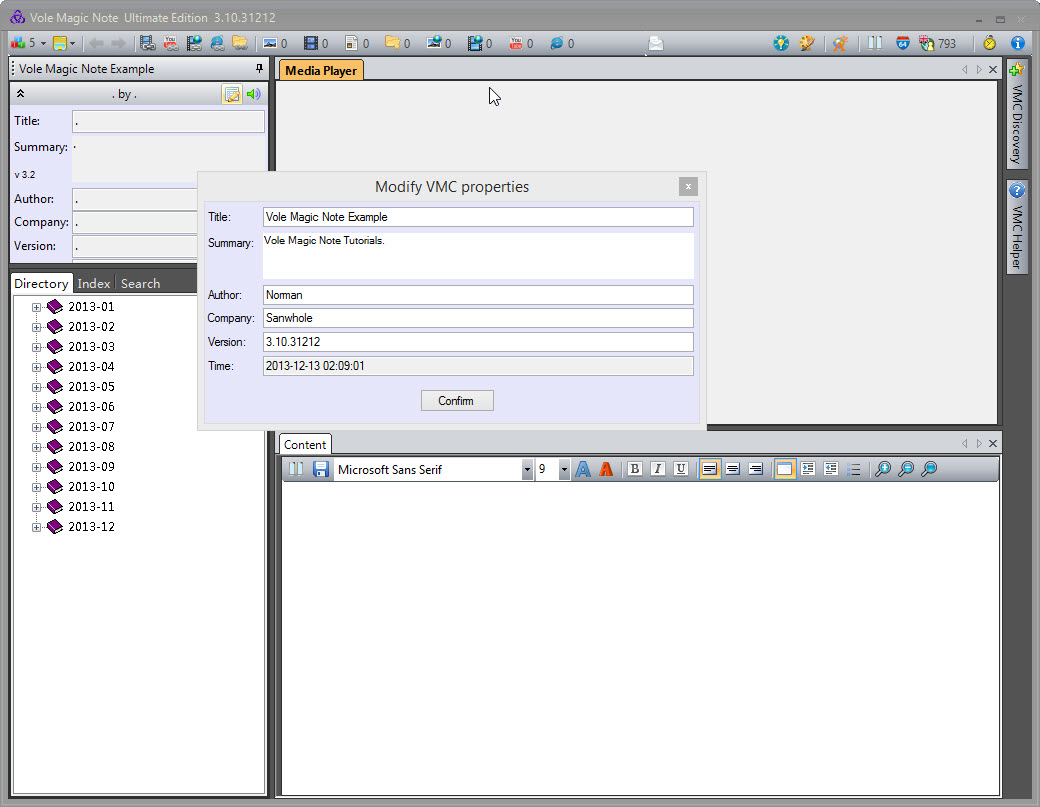Expand the 2013-09 tree node
The width and height of the screenshot is (1040, 807).
click(x=36, y=467)
